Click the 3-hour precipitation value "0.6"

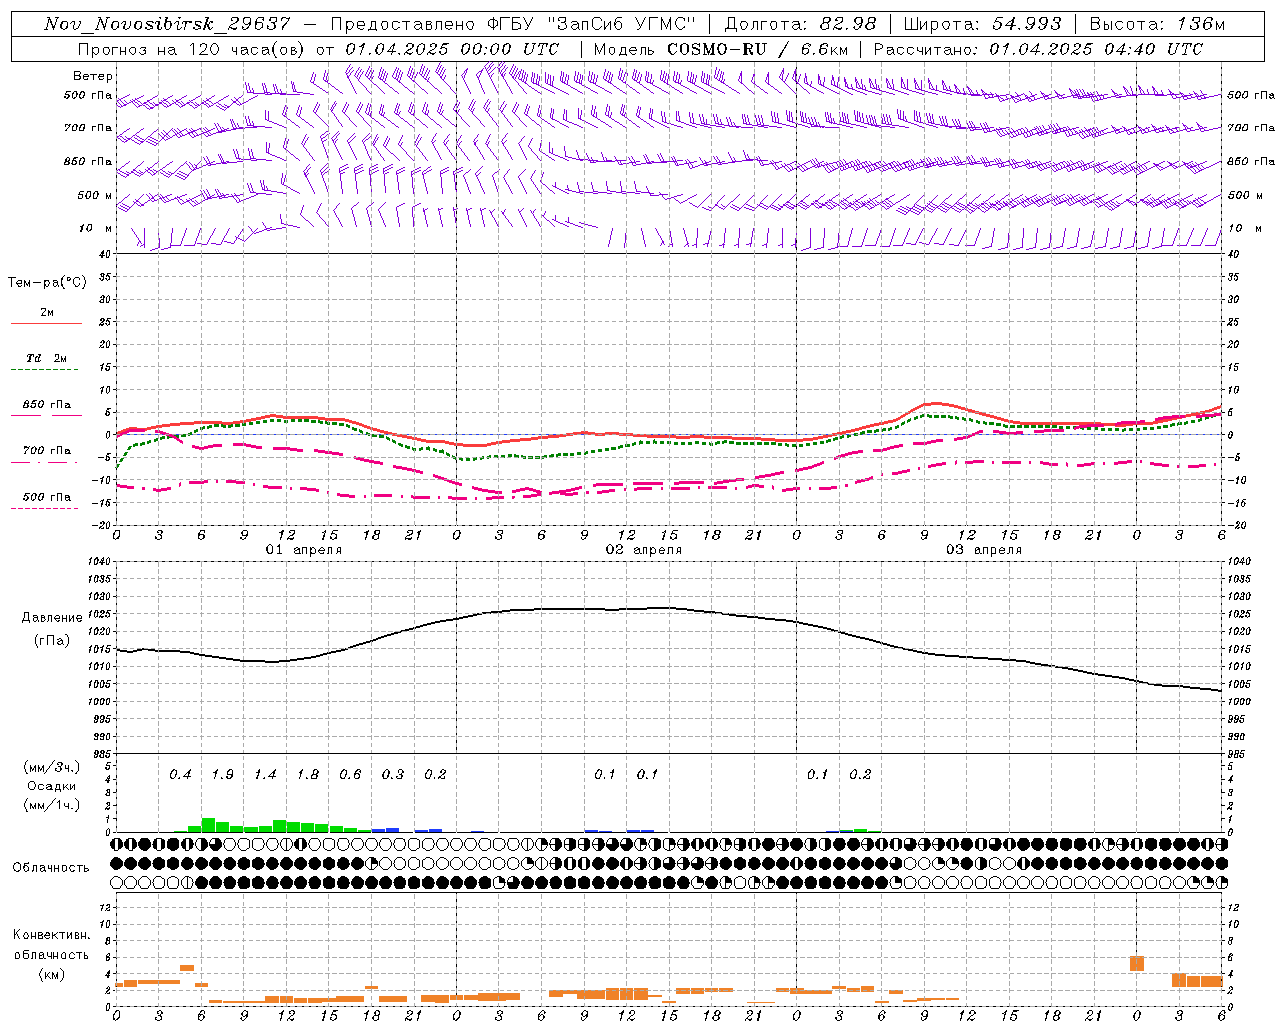click(350, 774)
